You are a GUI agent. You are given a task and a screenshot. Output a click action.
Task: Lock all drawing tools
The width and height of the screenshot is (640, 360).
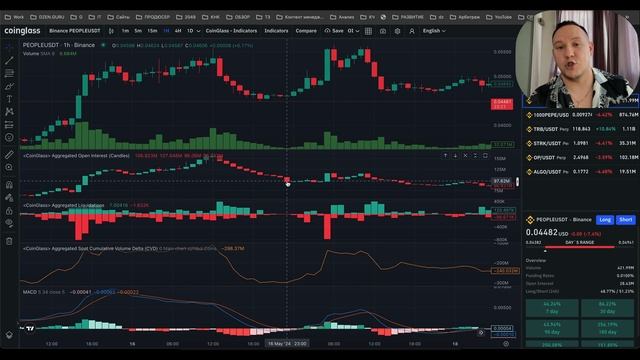click(9, 211)
